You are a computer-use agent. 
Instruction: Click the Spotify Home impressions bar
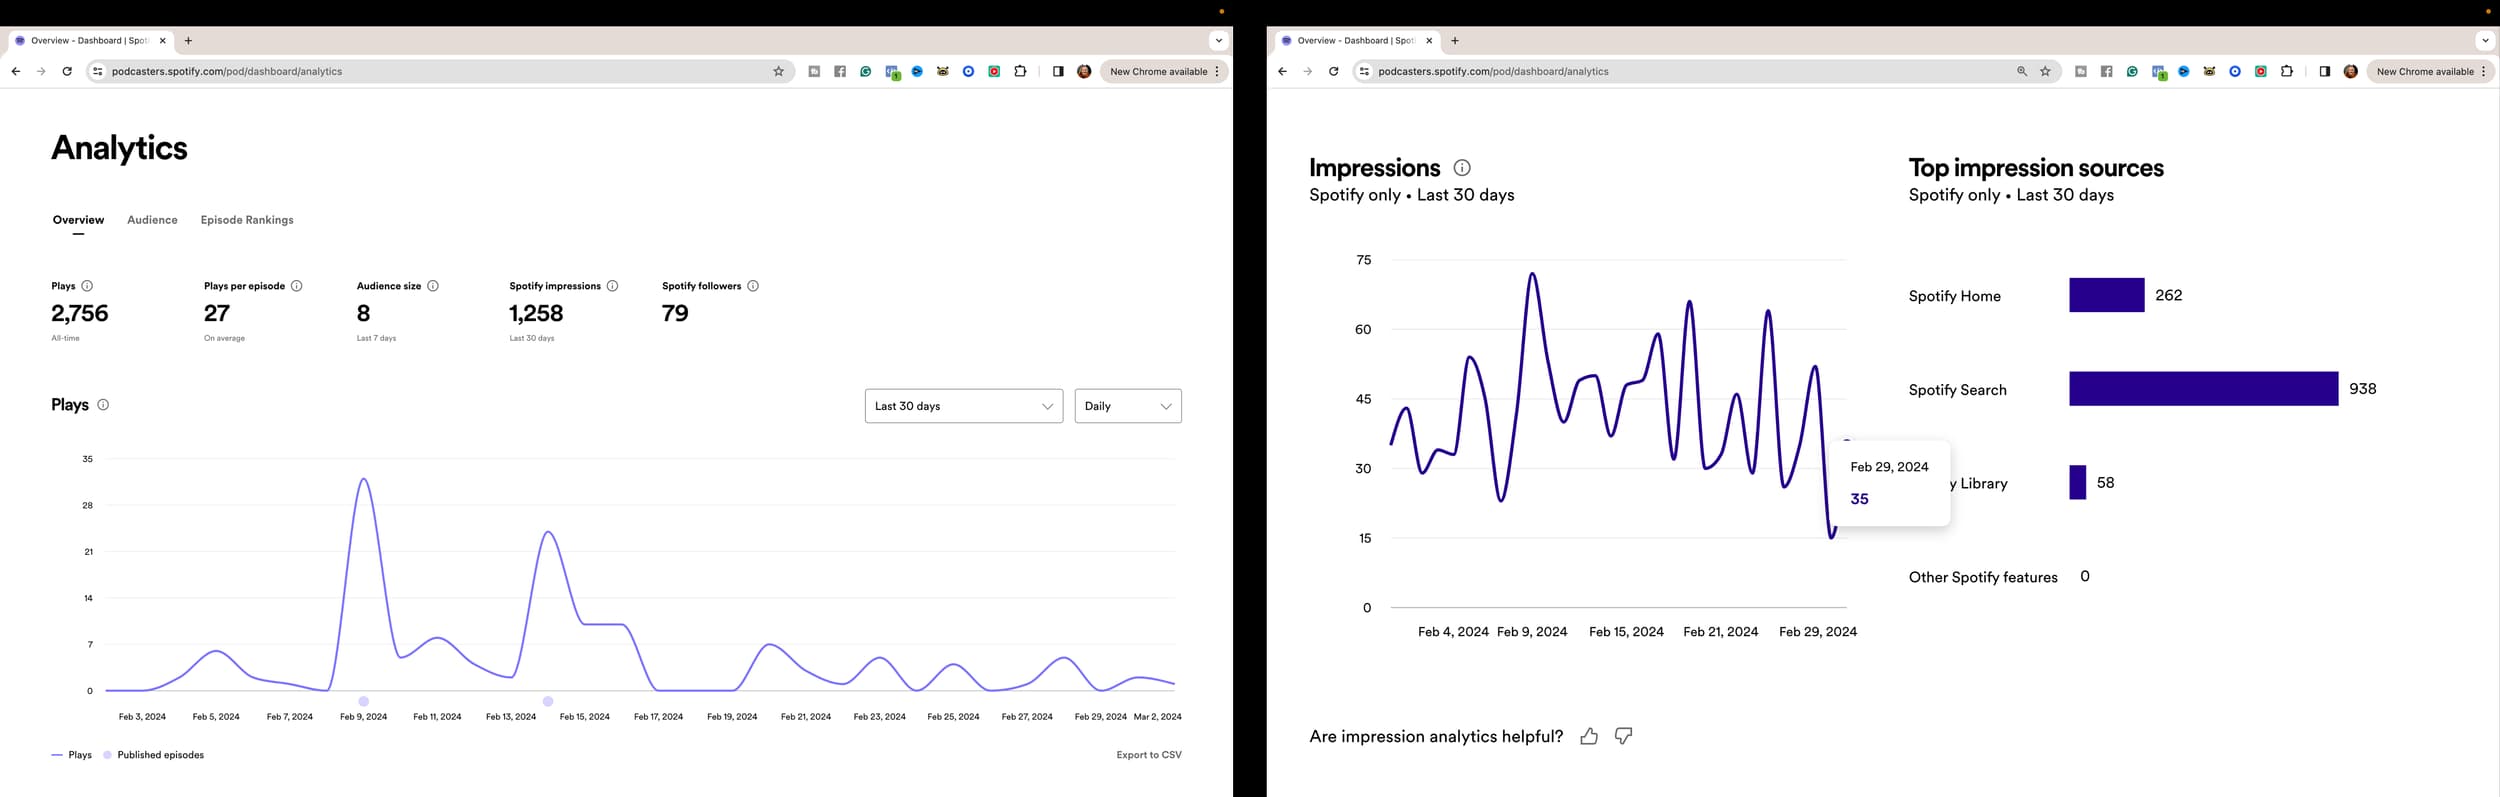click(x=2107, y=295)
